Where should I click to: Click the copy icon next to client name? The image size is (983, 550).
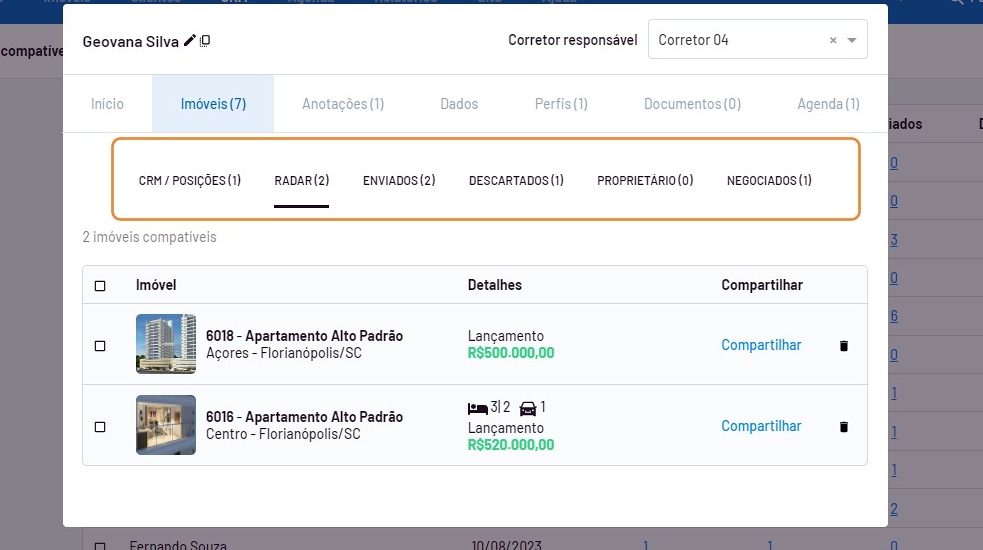pos(205,41)
